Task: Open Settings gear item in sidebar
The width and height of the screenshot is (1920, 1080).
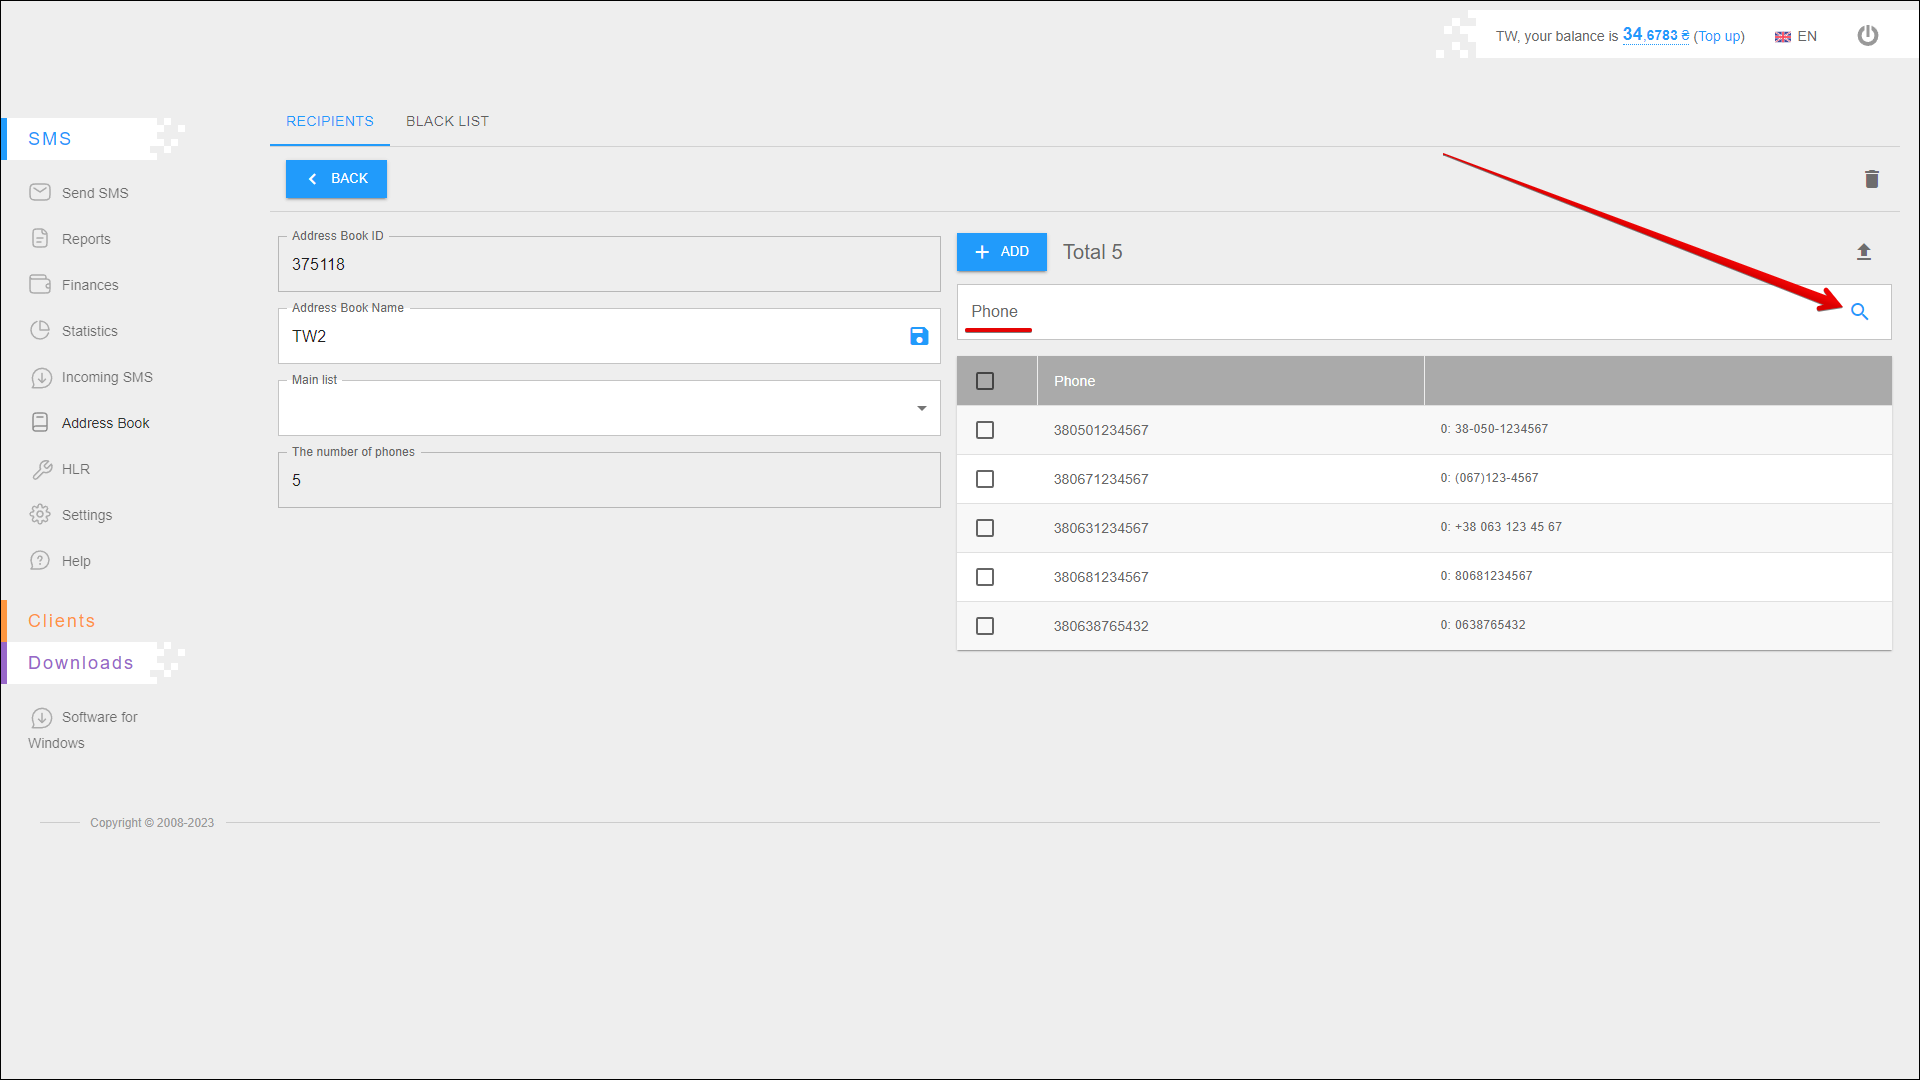Action: pyautogui.click(x=86, y=515)
